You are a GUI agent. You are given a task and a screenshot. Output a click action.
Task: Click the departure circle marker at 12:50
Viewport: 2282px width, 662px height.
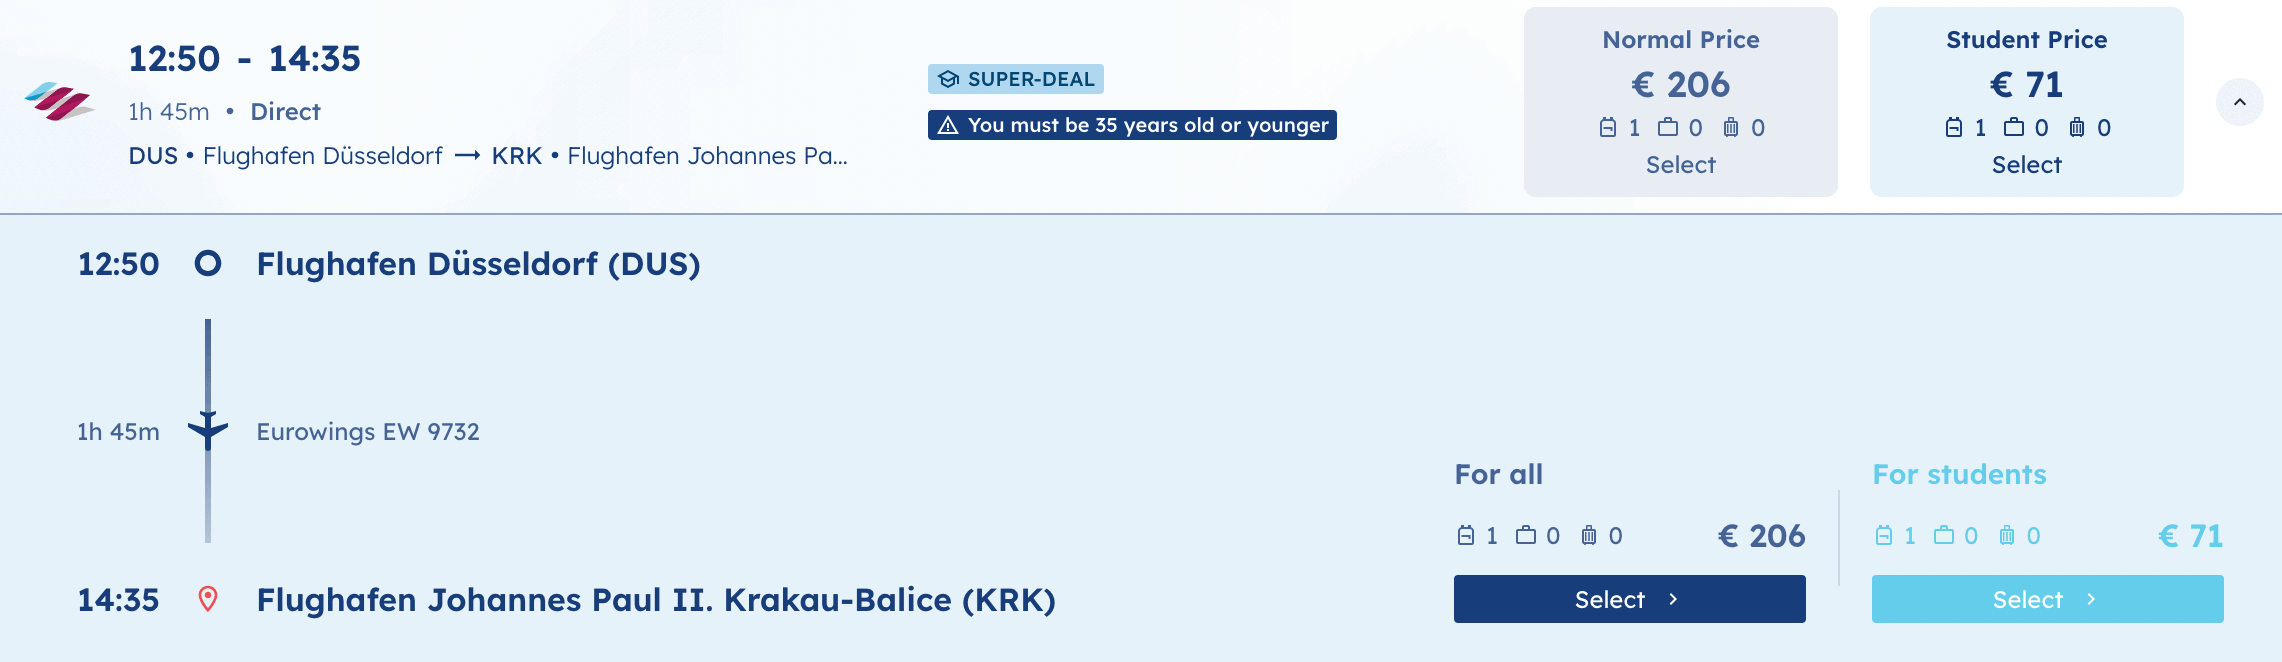208,263
